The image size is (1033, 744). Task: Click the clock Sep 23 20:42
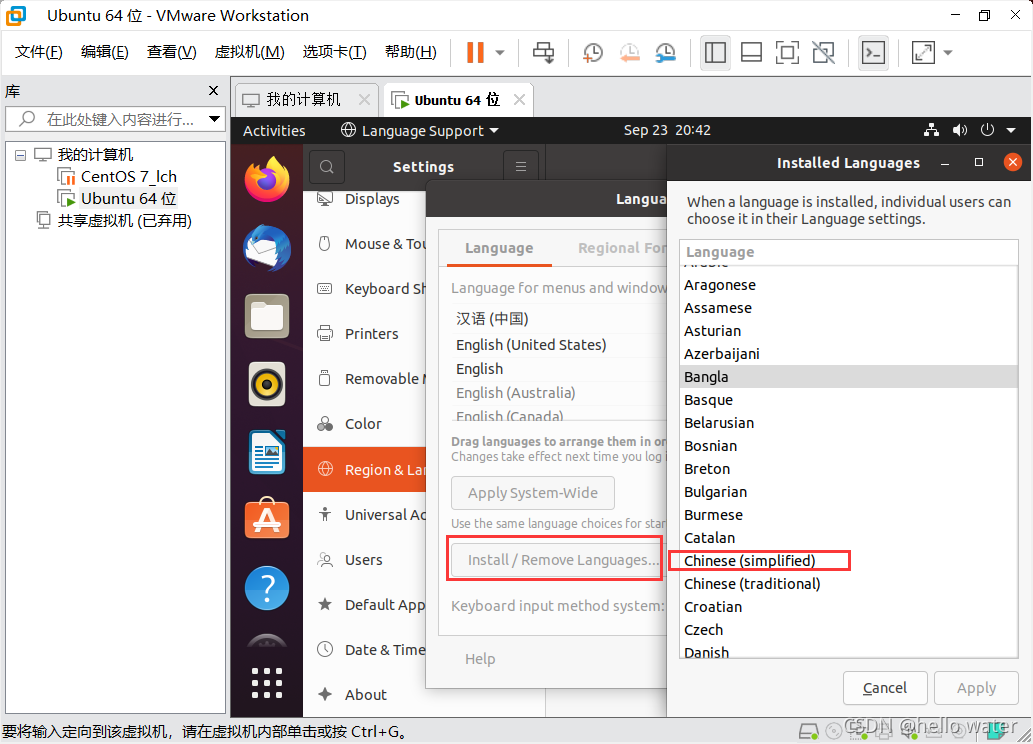[x=667, y=130]
